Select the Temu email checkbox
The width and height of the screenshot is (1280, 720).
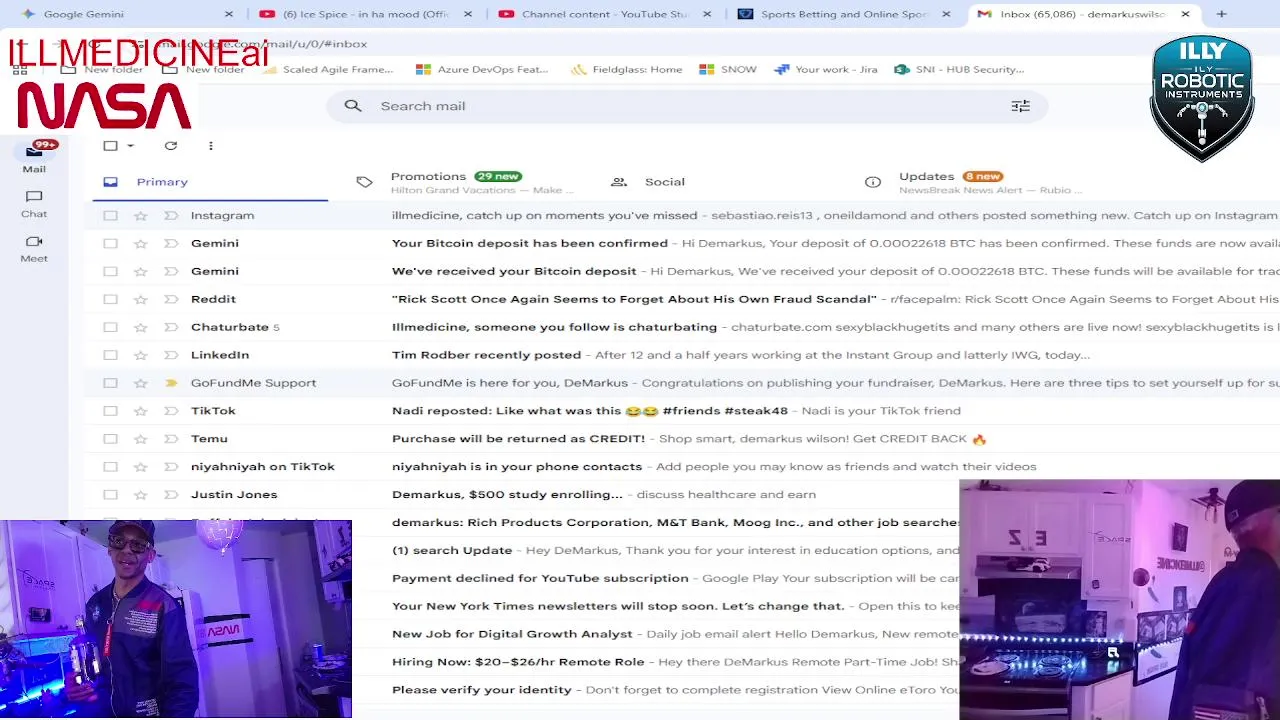click(110, 439)
